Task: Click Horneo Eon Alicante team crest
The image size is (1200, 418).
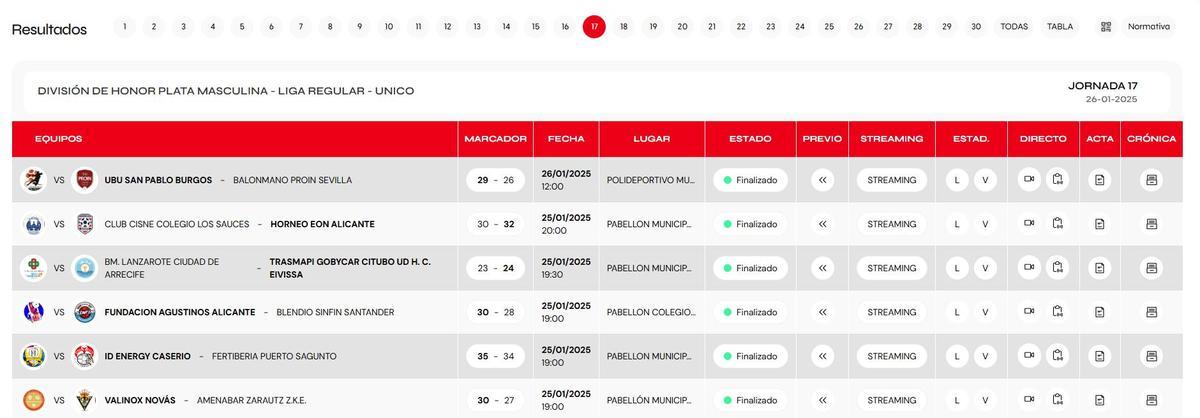Action: (x=85, y=224)
